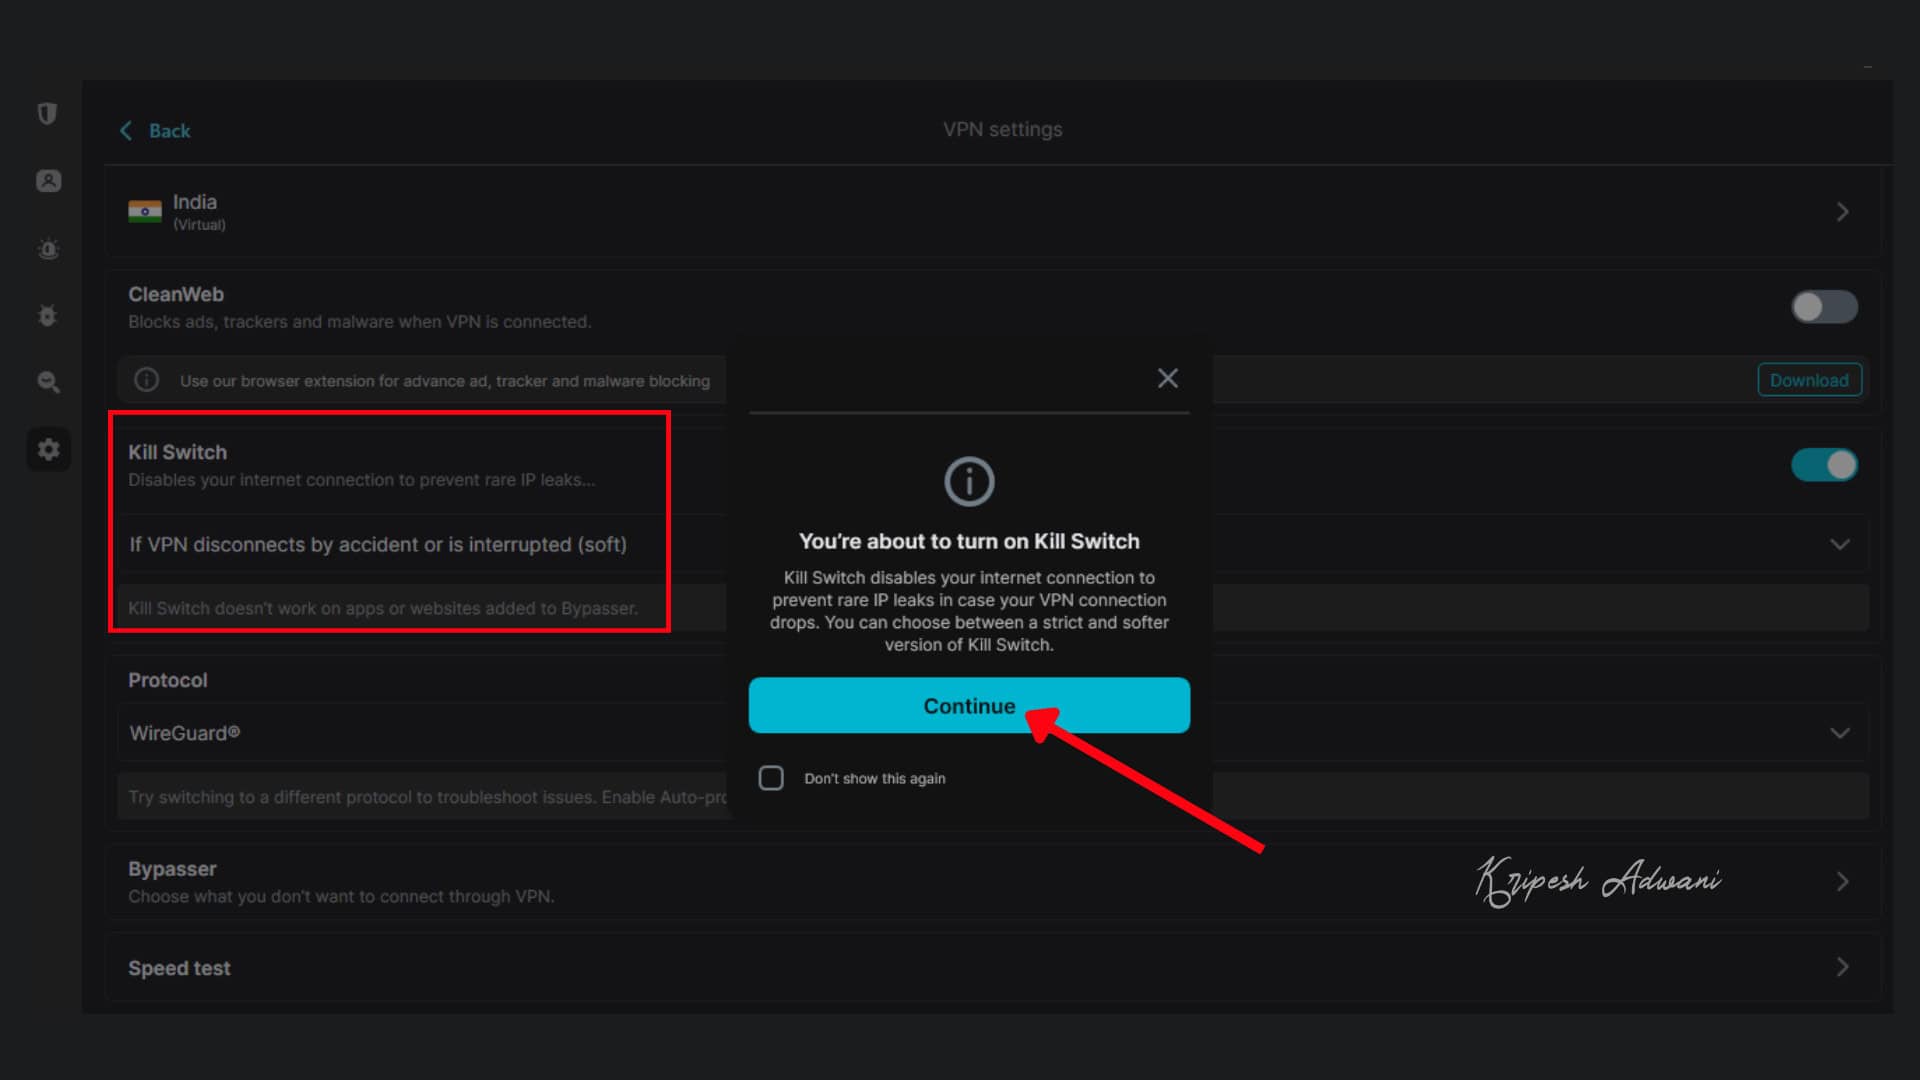Select the Settings gear sidebar icon
The width and height of the screenshot is (1920, 1080).
pos(48,449)
